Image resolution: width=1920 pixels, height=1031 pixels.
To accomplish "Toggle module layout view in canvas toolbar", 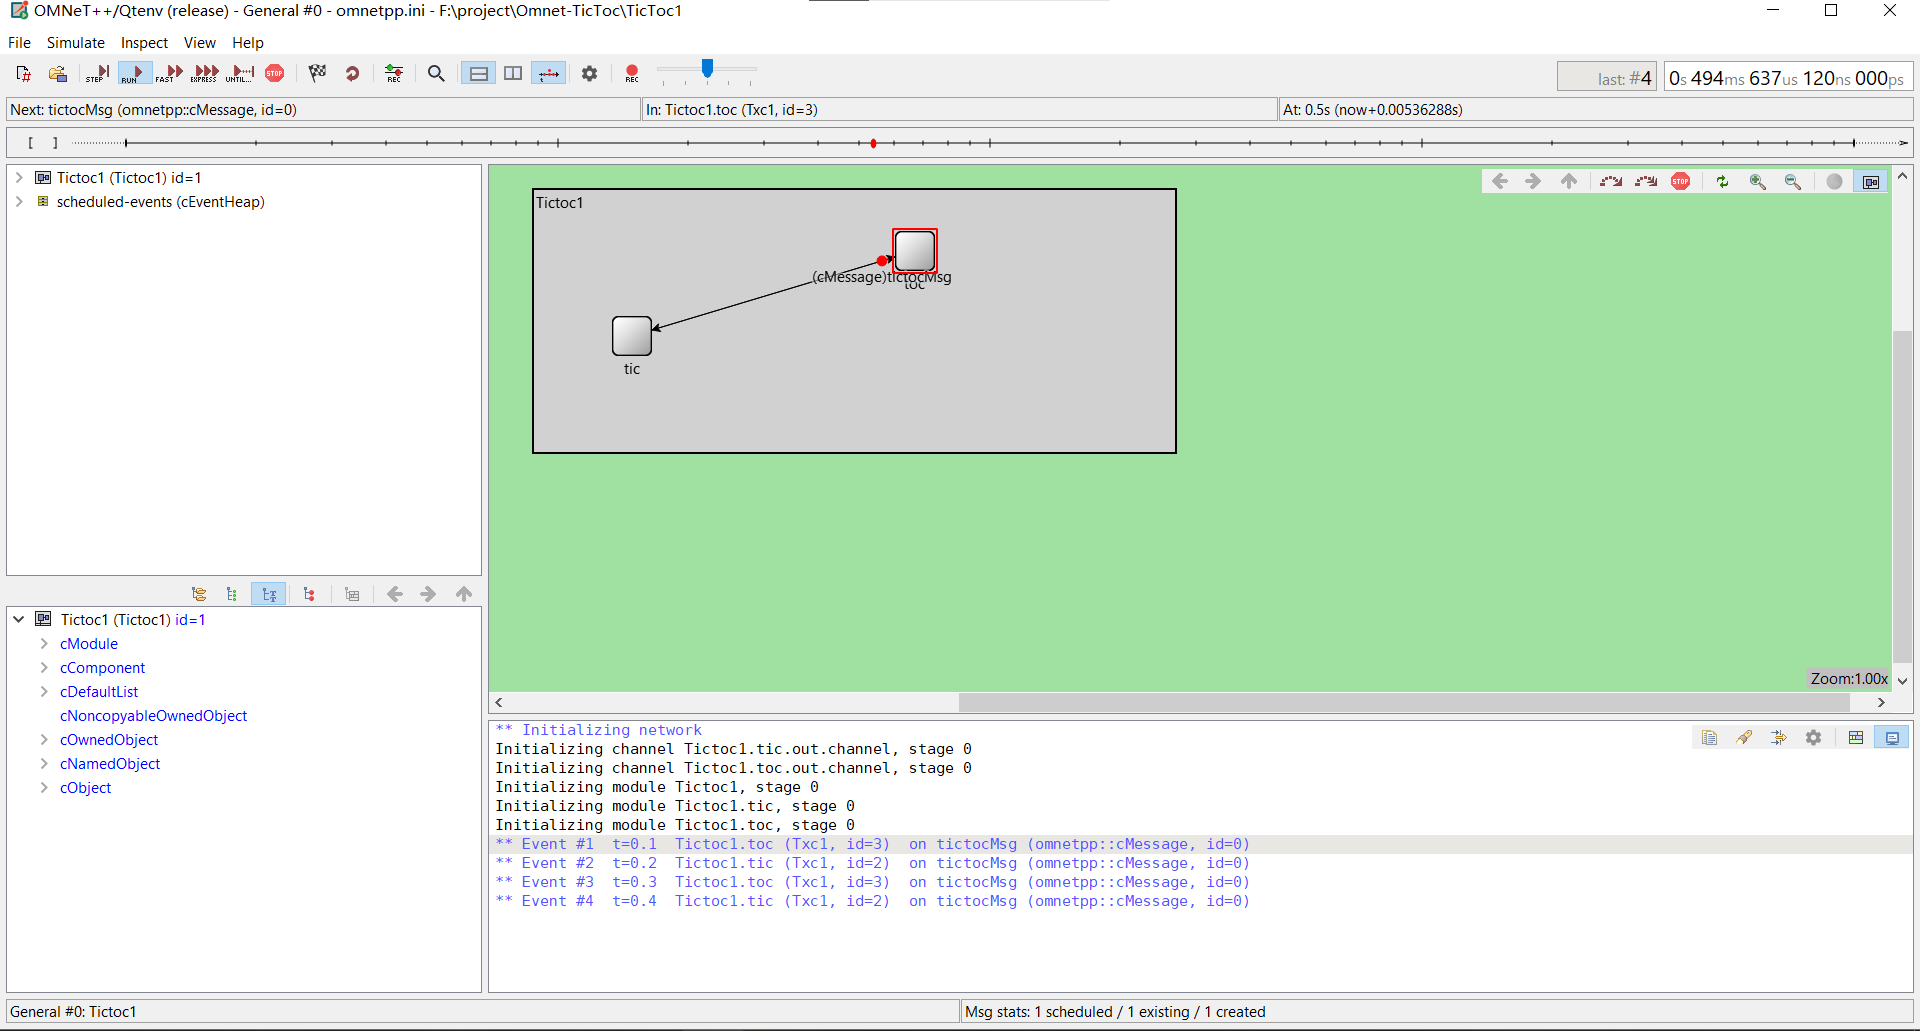I will click(x=1871, y=181).
